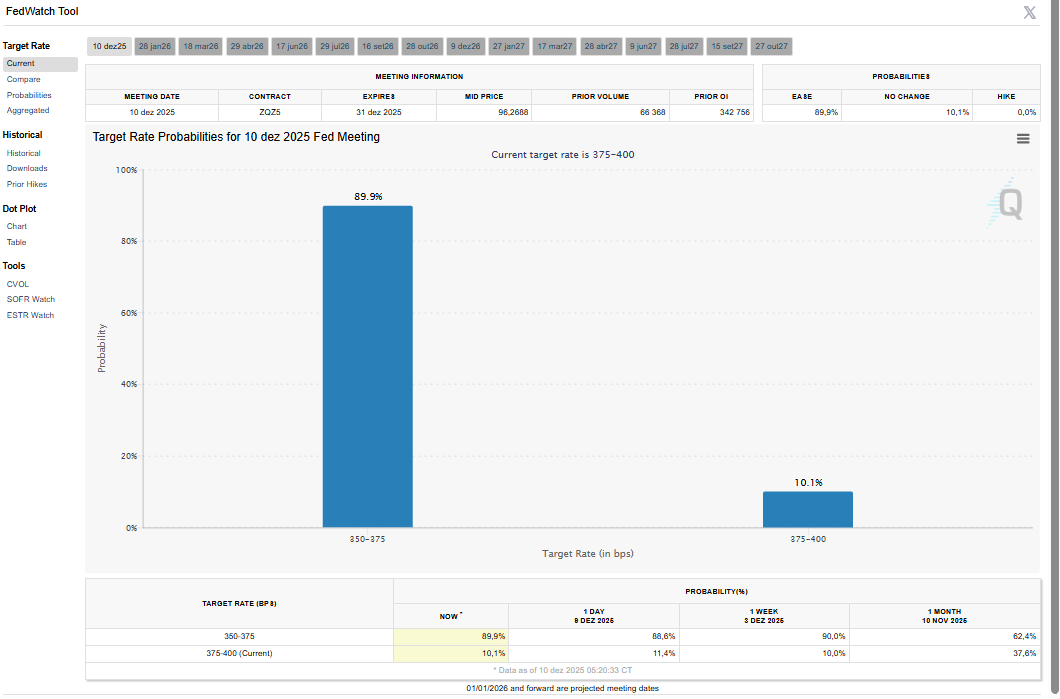Screen dimensions: 1060x699
Task: Select the 28 jan26 meeting tab
Action: (155, 46)
